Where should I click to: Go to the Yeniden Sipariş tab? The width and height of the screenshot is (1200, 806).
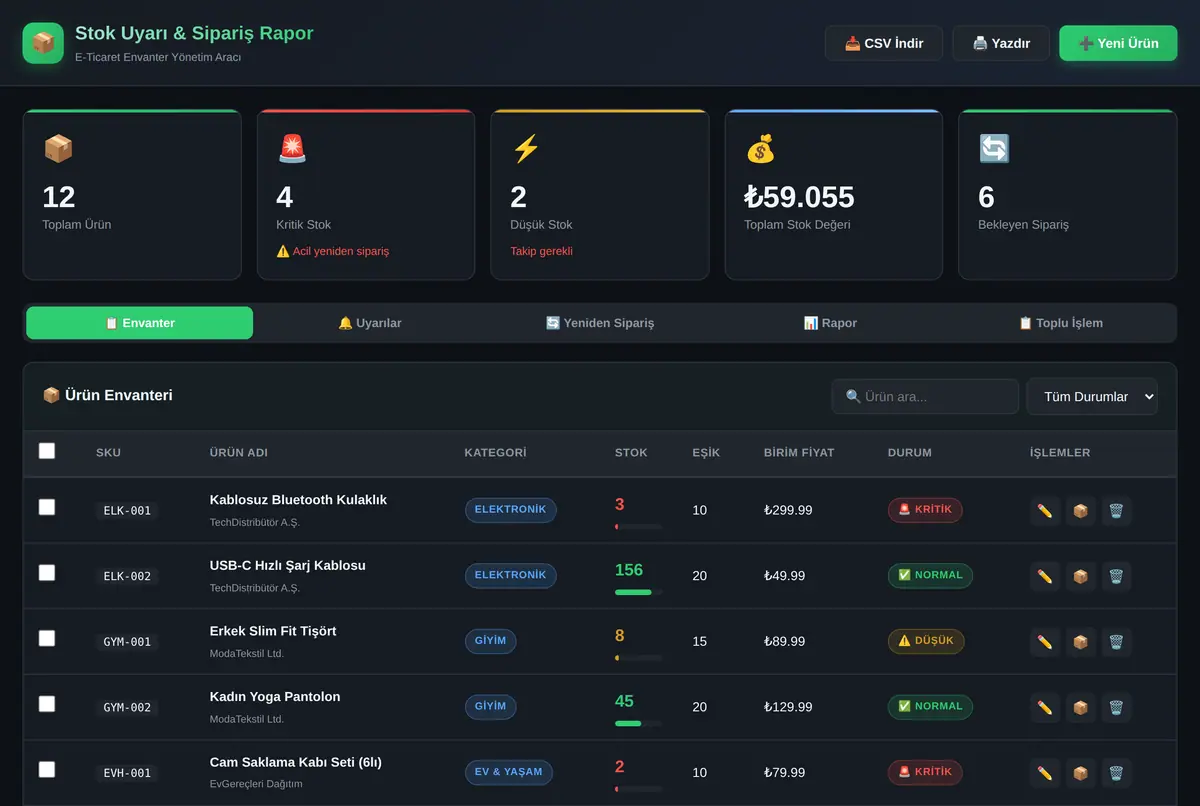[x=600, y=323]
